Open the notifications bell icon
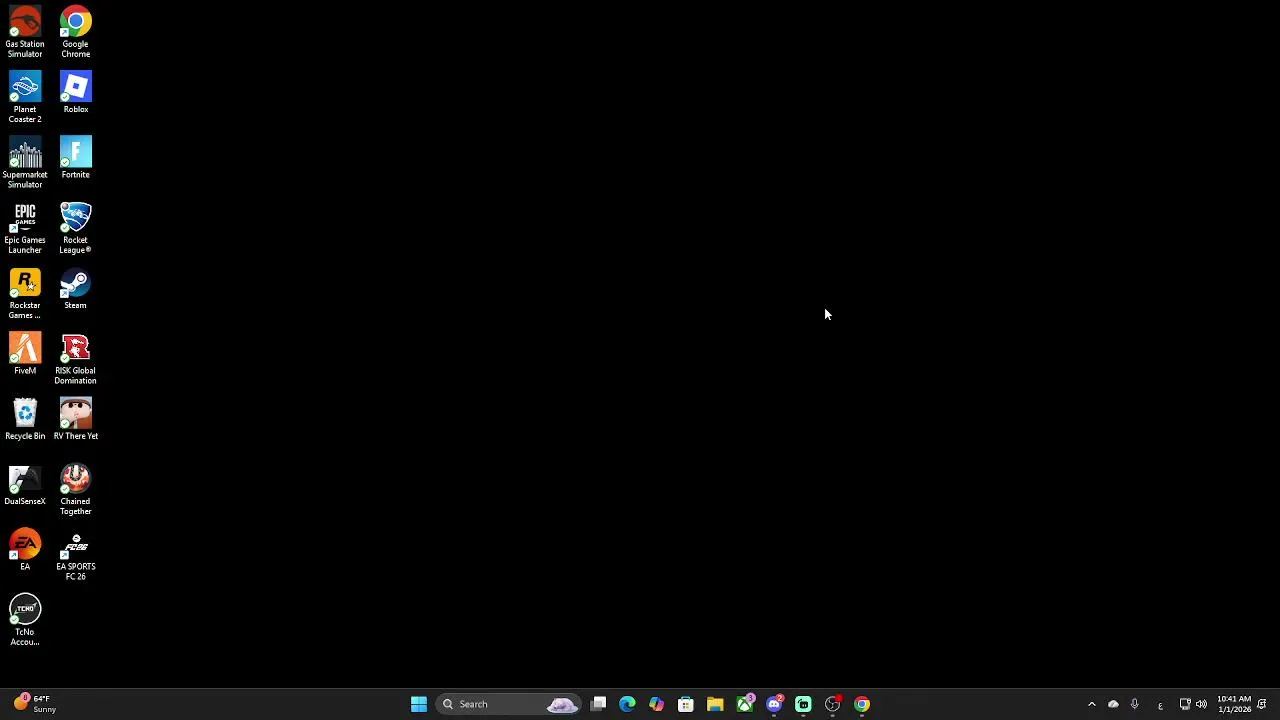 [1262, 704]
